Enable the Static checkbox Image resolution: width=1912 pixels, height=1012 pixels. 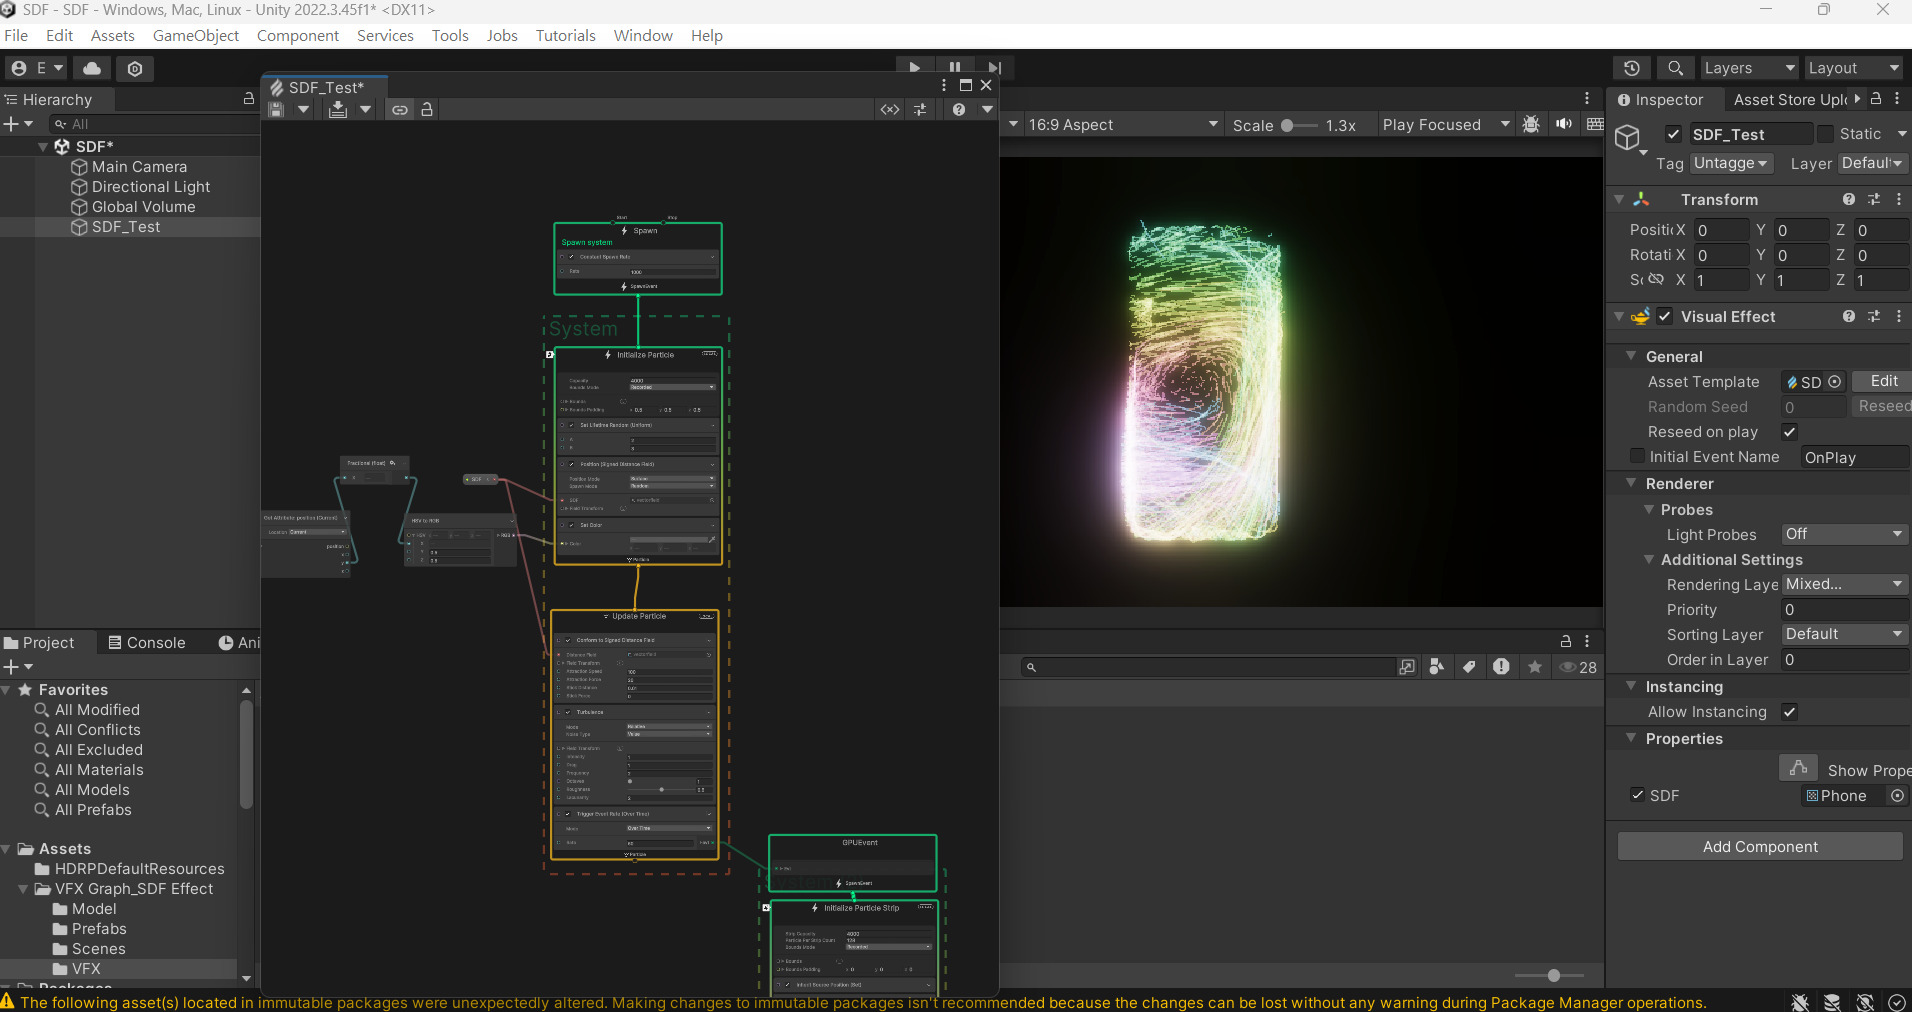pyautogui.click(x=1826, y=134)
